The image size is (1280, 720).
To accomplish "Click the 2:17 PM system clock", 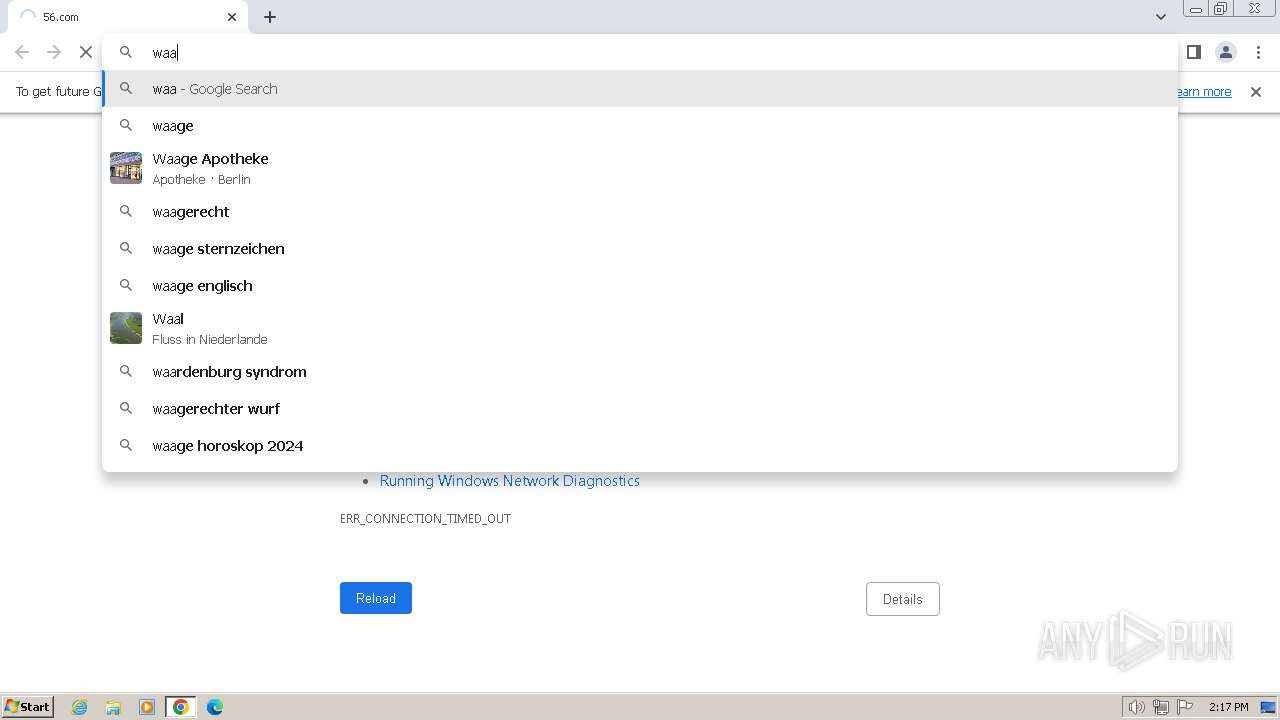I will [x=1228, y=707].
